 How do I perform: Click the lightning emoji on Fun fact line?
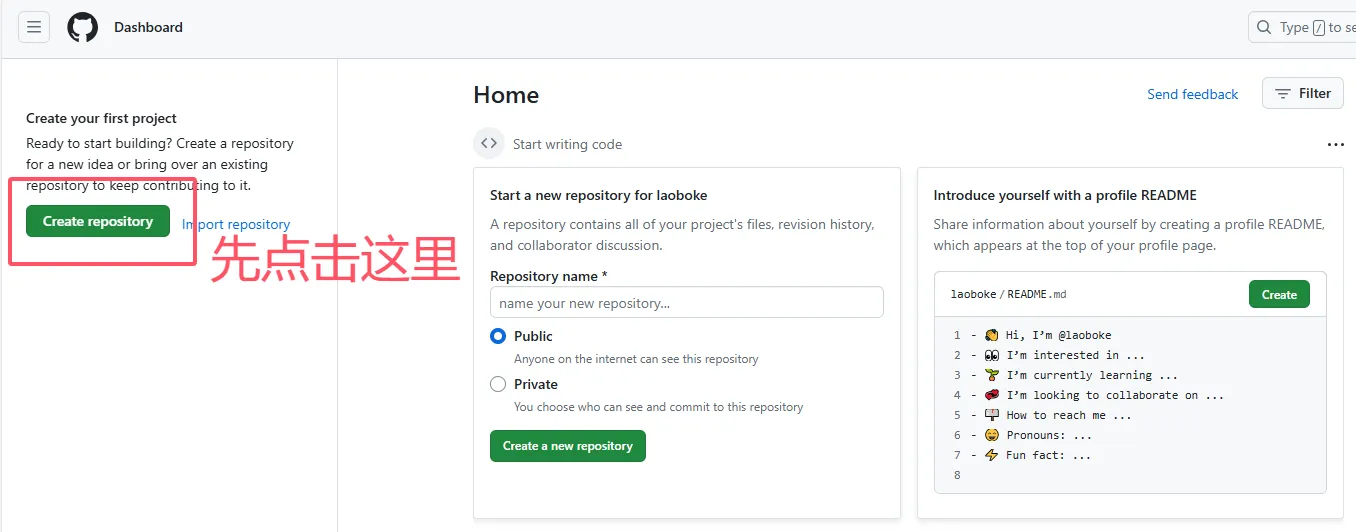point(992,455)
